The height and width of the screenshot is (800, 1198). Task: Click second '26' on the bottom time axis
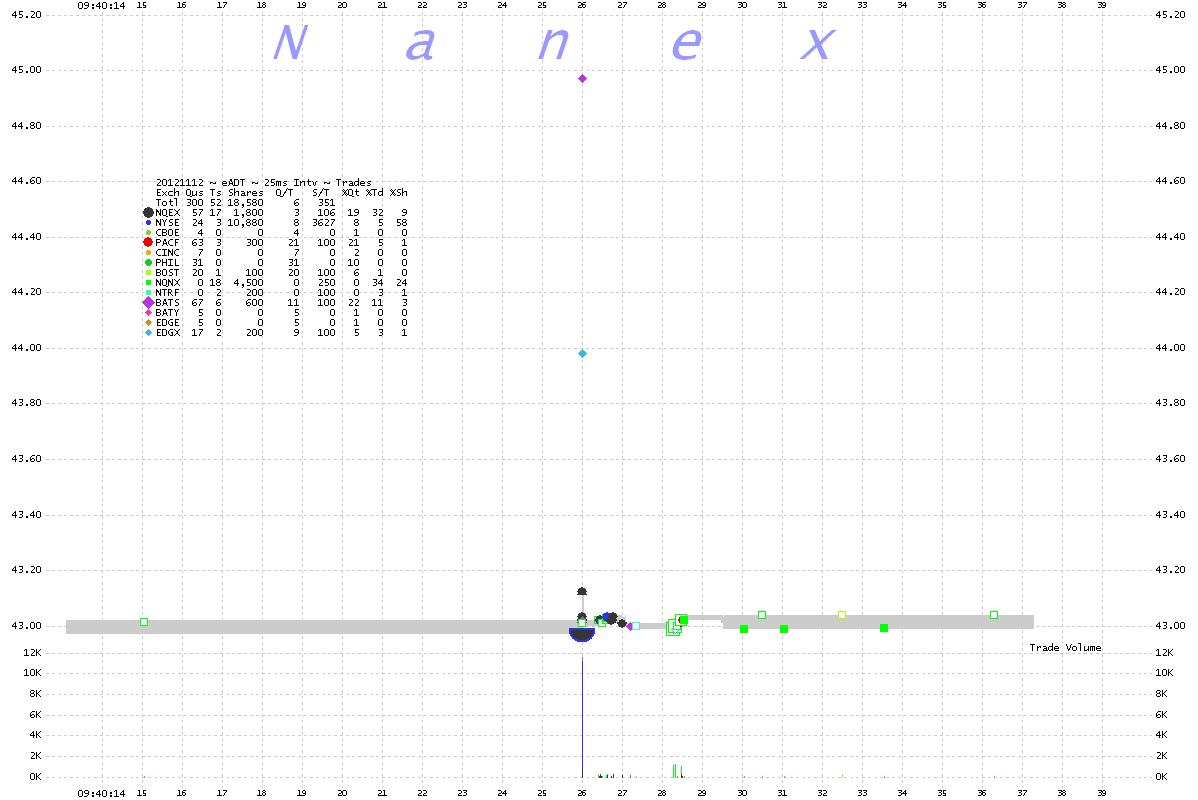[x=582, y=793]
